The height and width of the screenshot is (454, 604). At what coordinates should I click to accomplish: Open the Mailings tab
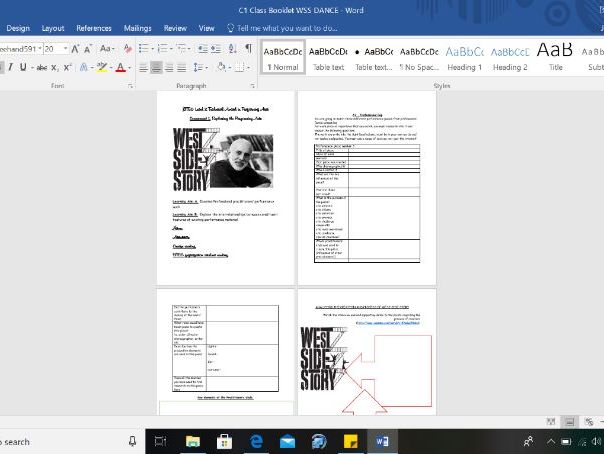tap(138, 28)
